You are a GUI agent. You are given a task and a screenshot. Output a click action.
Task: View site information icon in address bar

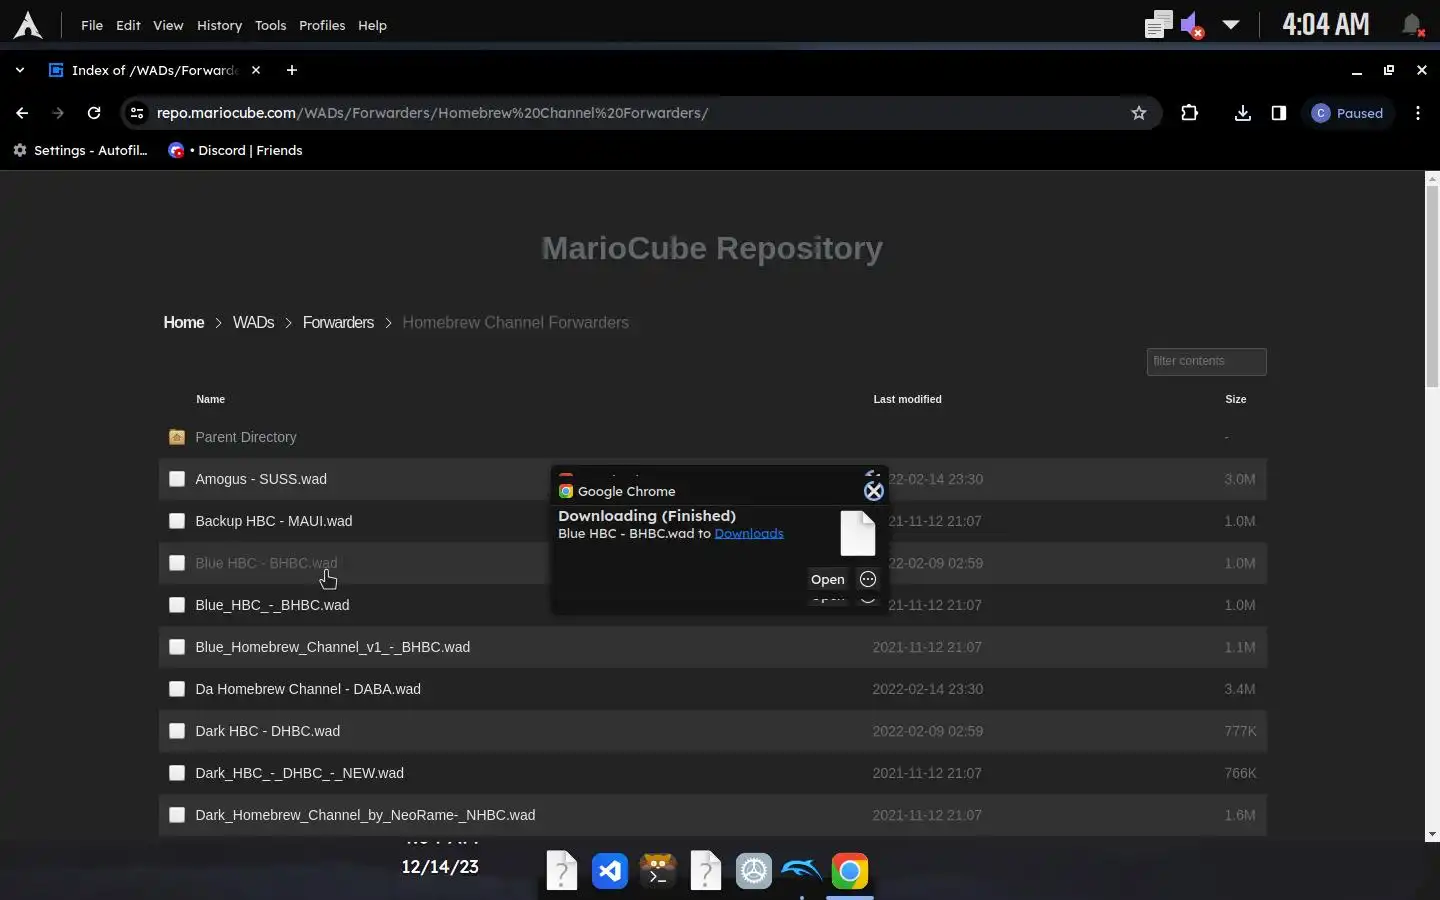pyautogui.click(x=137, y=113)
